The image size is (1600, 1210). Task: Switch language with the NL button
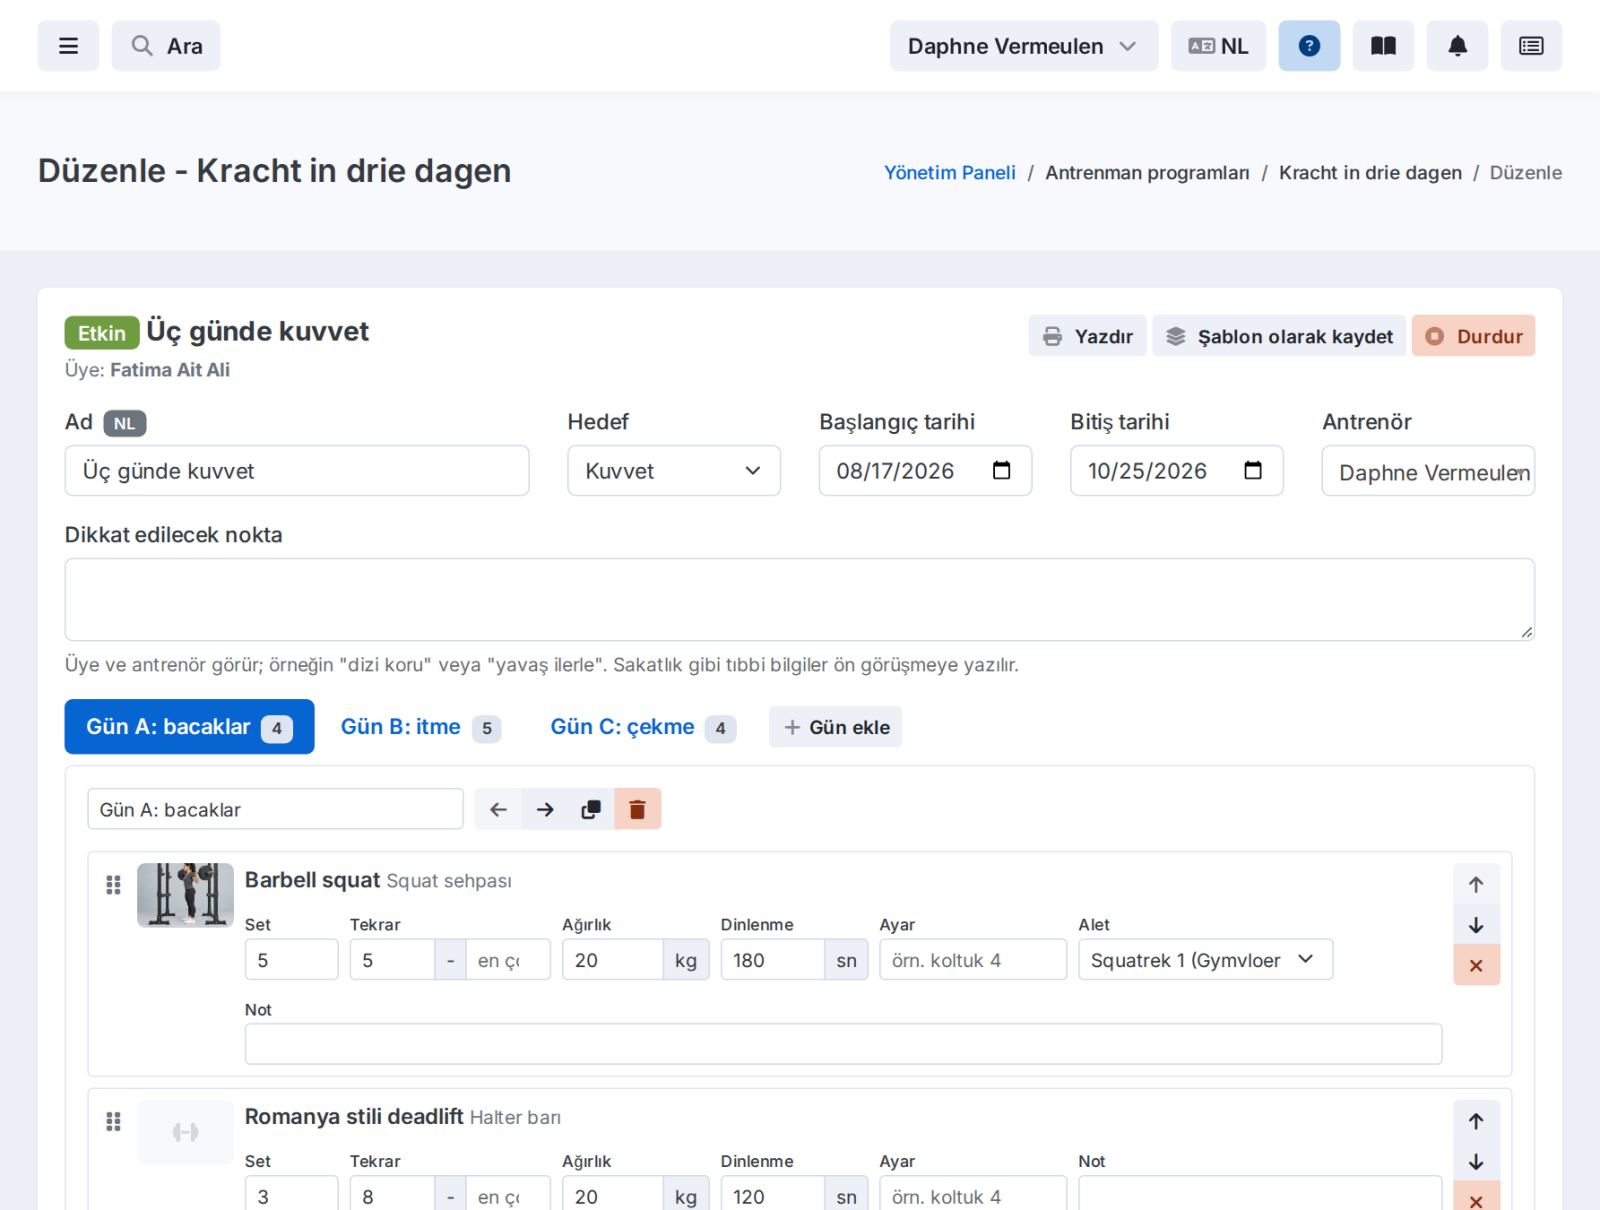[x=1218, y=46]
